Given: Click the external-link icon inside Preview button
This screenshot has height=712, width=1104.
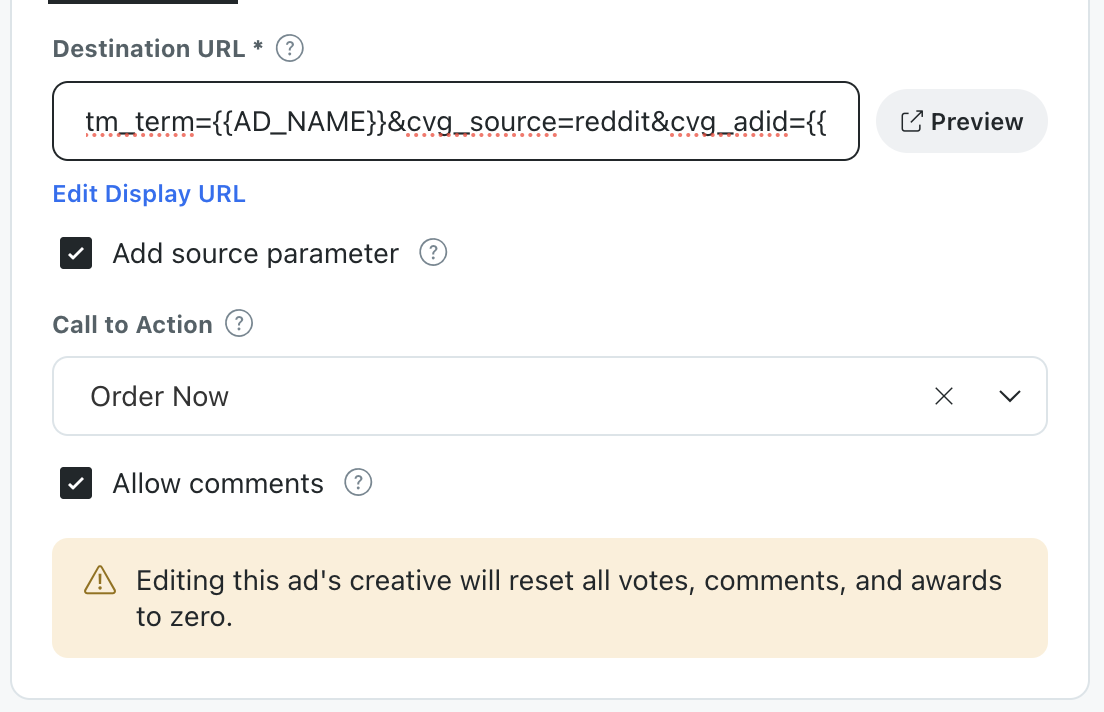Looking at the screenshot, I should 912,121.
